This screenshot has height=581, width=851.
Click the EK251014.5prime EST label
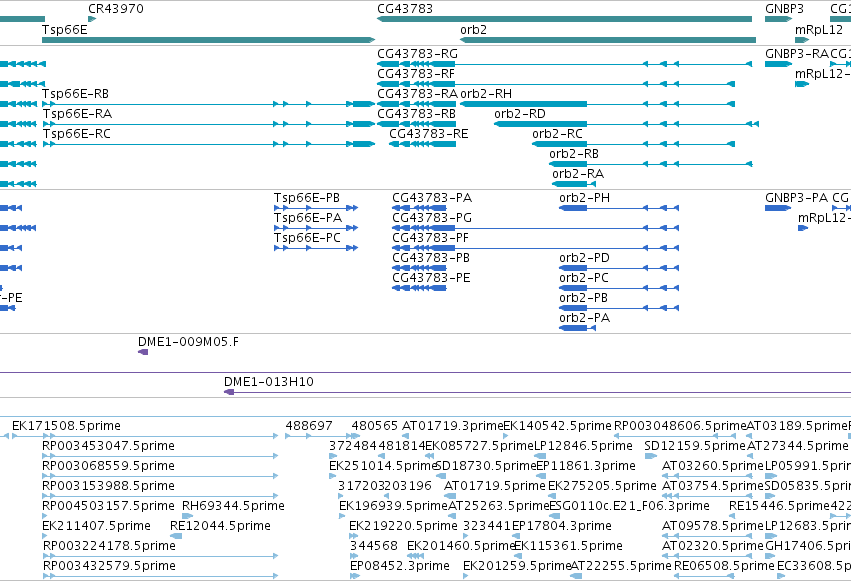click(x=383, y=466)
